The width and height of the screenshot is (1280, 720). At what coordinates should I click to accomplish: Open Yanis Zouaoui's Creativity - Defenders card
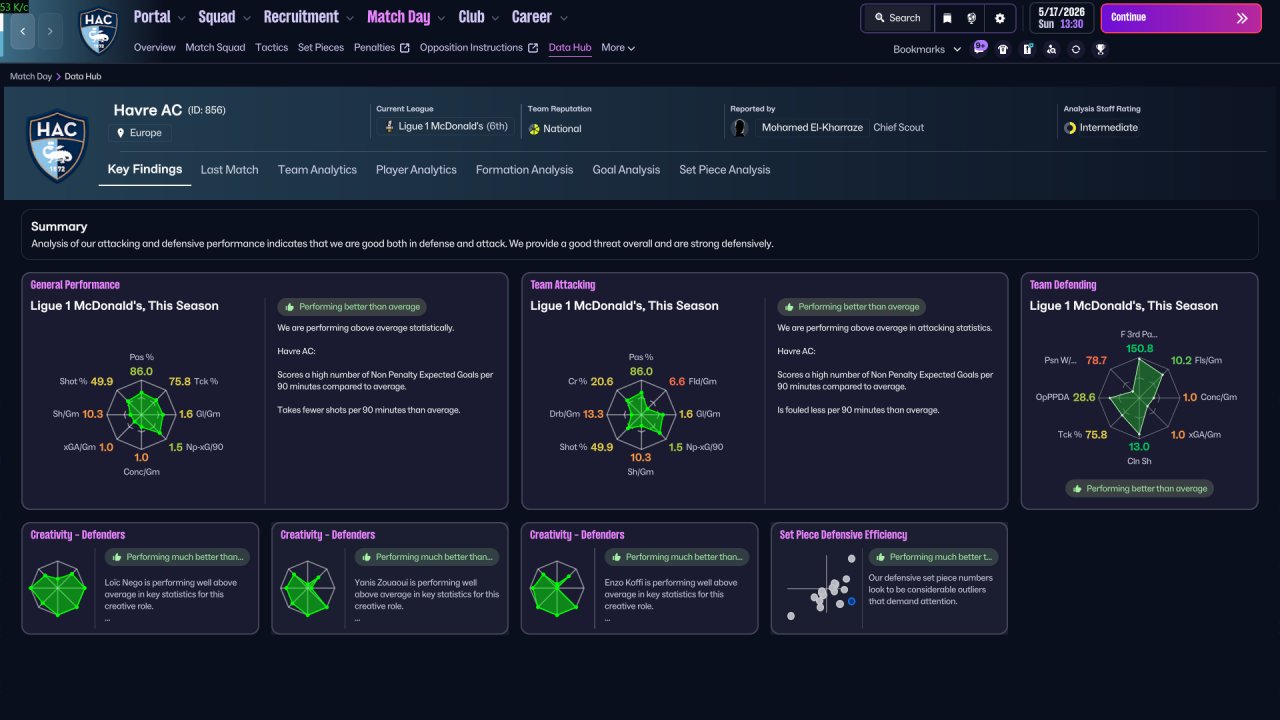click(x=389, y=578)
